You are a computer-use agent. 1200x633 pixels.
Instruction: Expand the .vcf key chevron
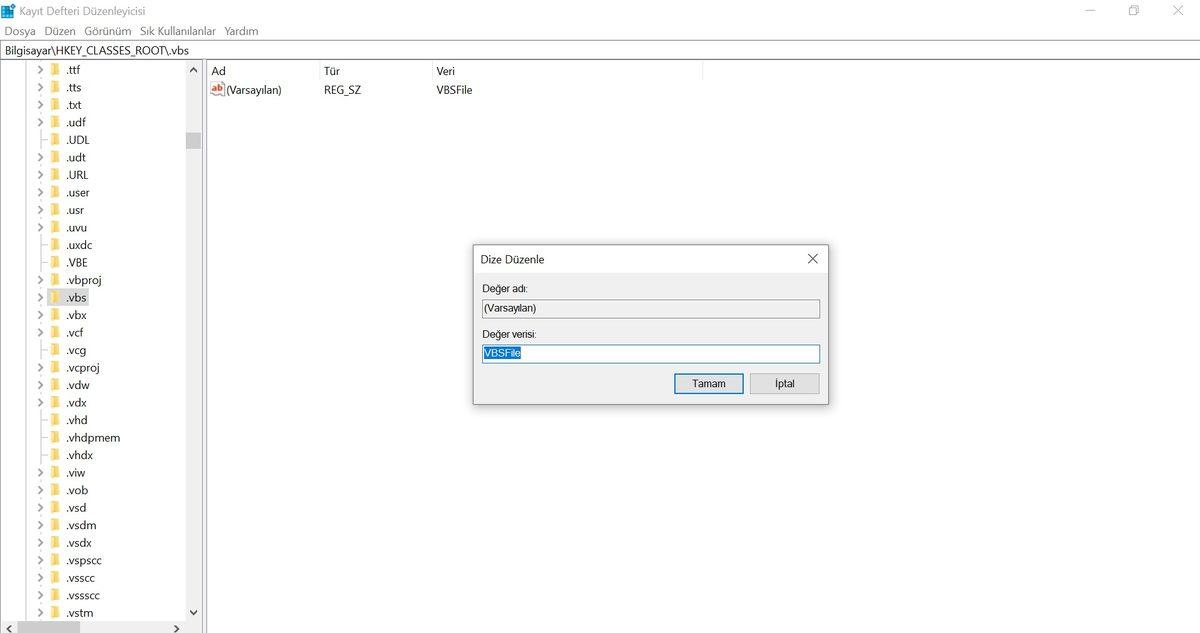[40, 332]
